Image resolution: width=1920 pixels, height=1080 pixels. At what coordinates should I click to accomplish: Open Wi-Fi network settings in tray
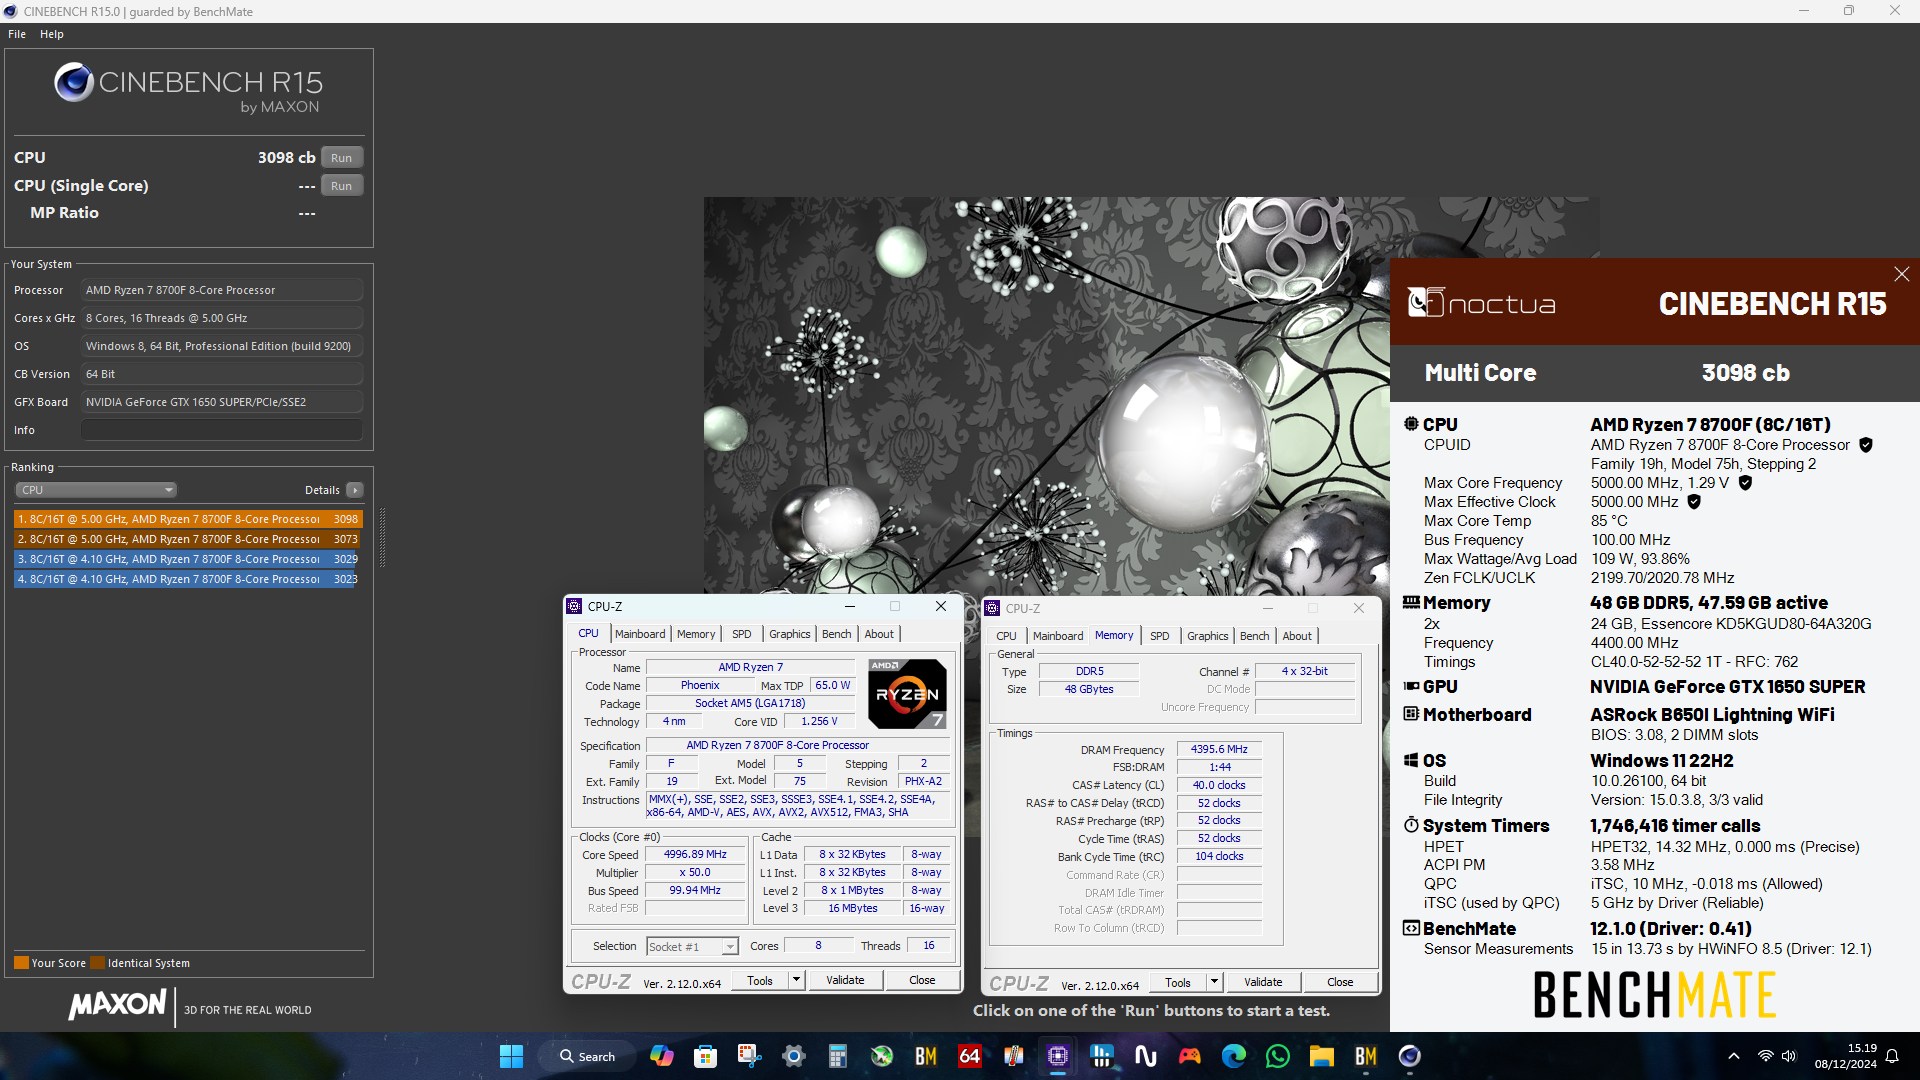1766,1056
